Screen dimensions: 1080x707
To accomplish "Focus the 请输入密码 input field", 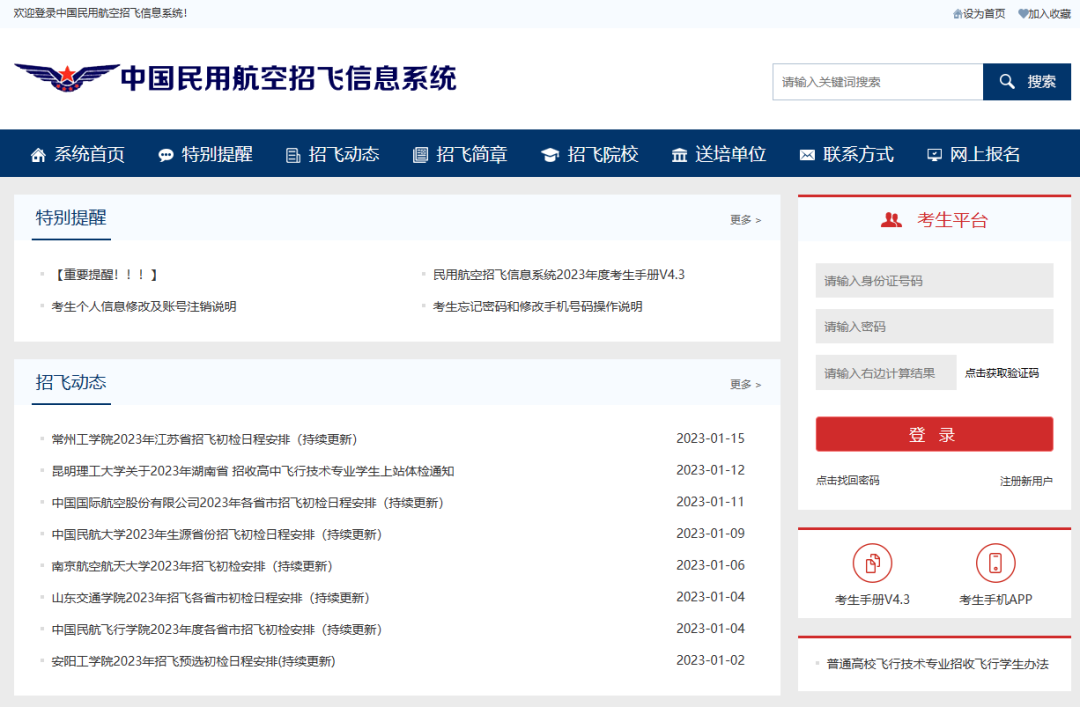I will tap(934, 326).
